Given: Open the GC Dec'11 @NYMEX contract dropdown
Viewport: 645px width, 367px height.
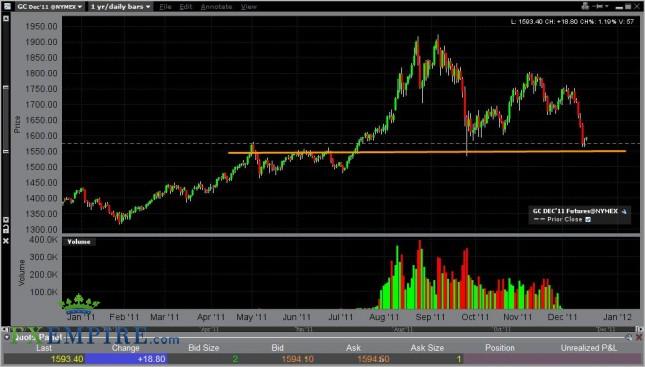Looking at the screenshot, I should click(49, 7).
